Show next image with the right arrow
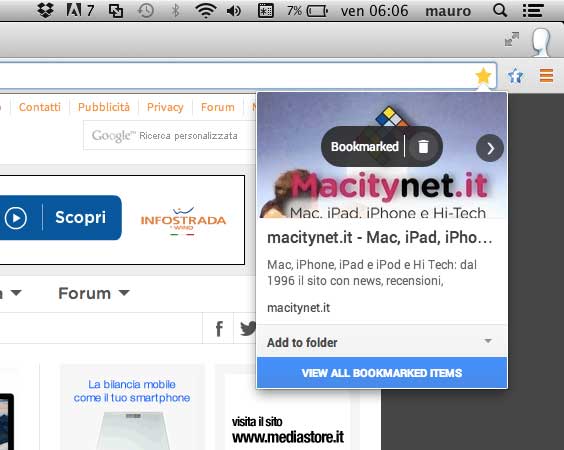The height and width of the screenshot is (450, 564). coord(490,148)
